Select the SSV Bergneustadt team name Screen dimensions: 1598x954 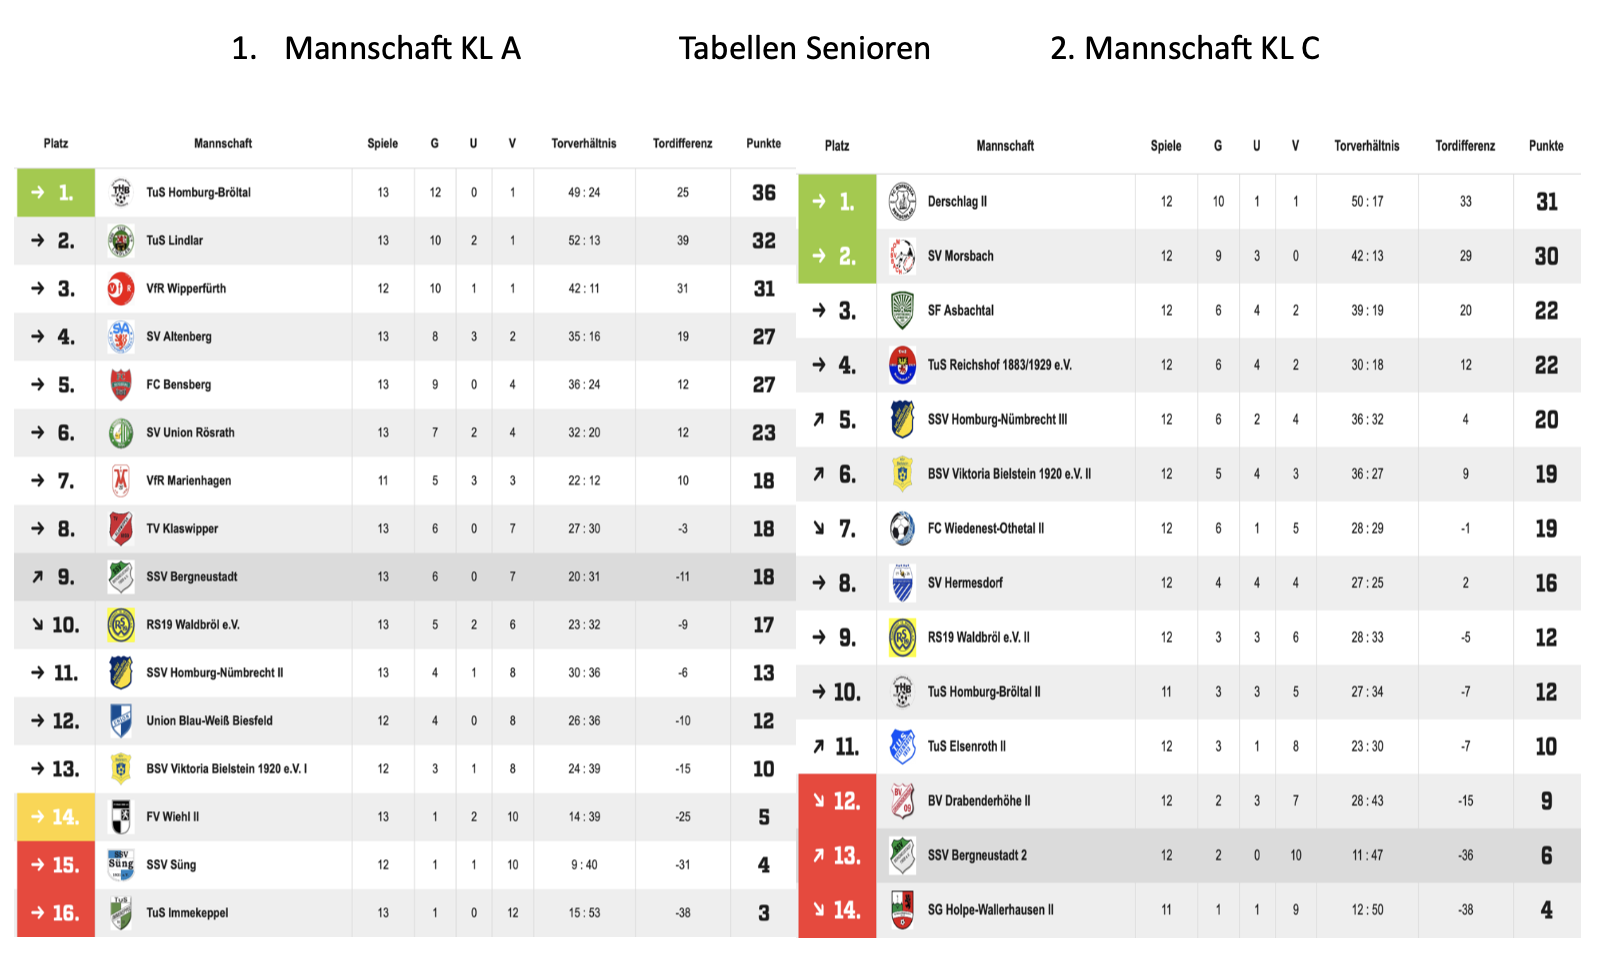coord(192,576)
